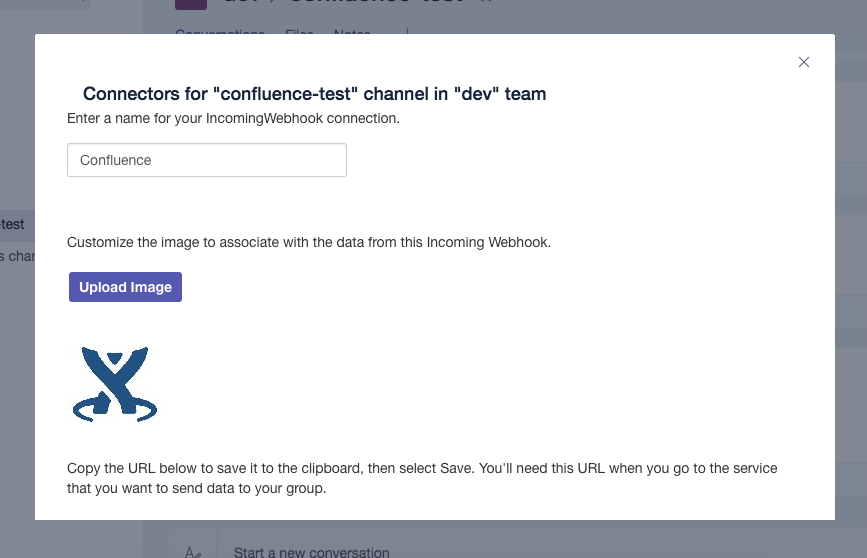Viewport: 867px width, 558px height.
Task: Click the Upload Image button
Action: click(126, 287)
